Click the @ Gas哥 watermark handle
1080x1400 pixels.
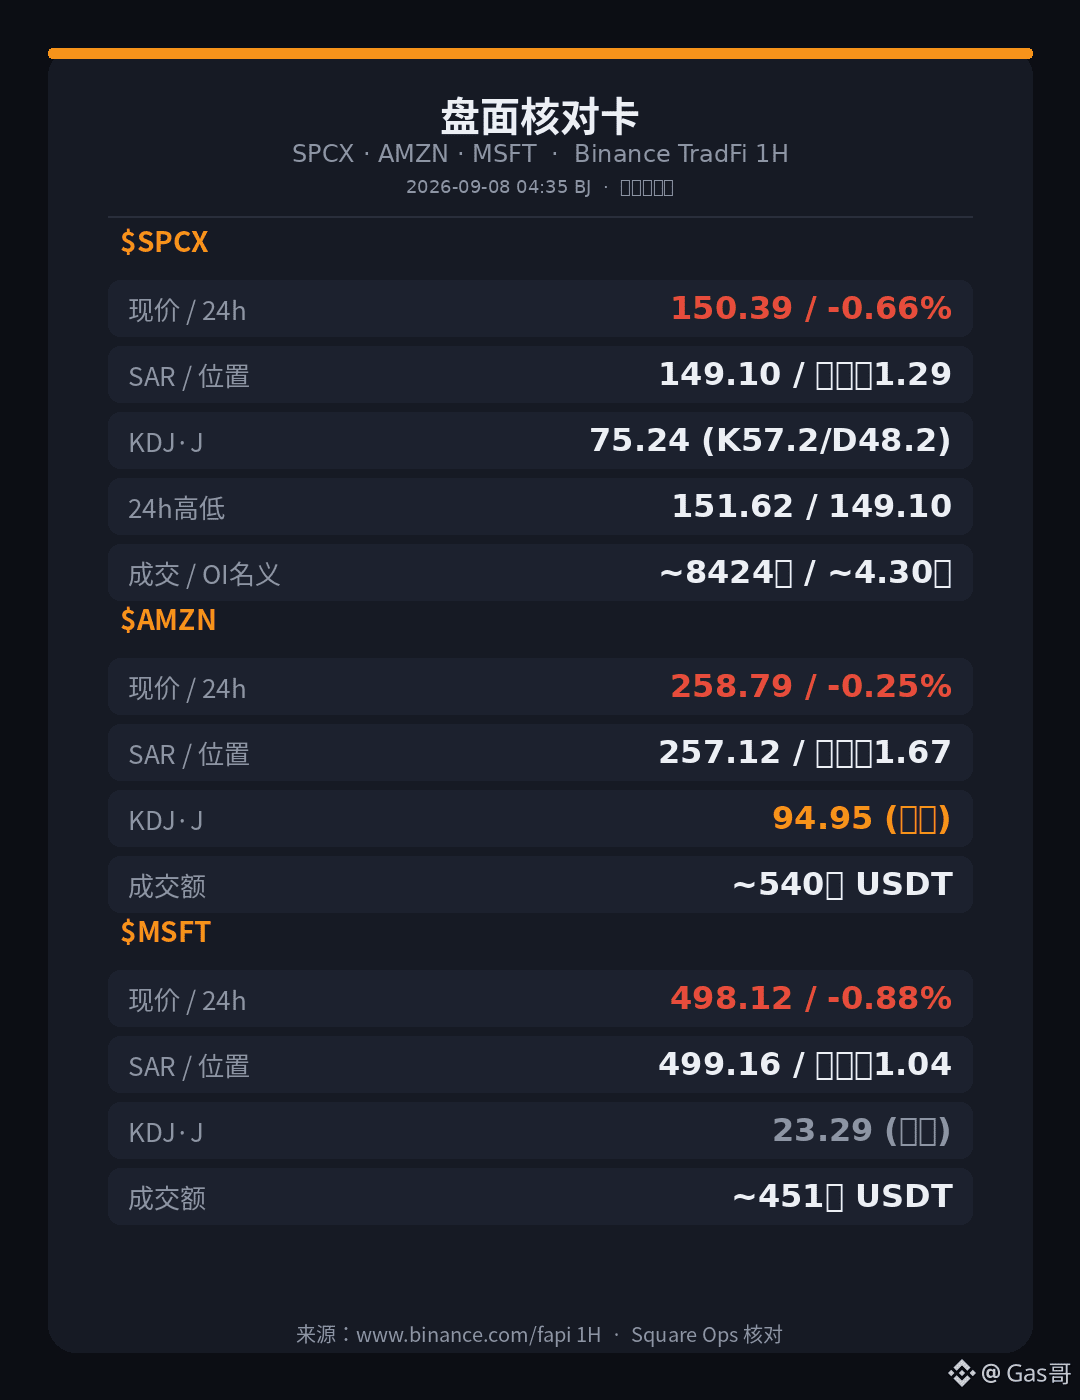tap(1026, 1373)
